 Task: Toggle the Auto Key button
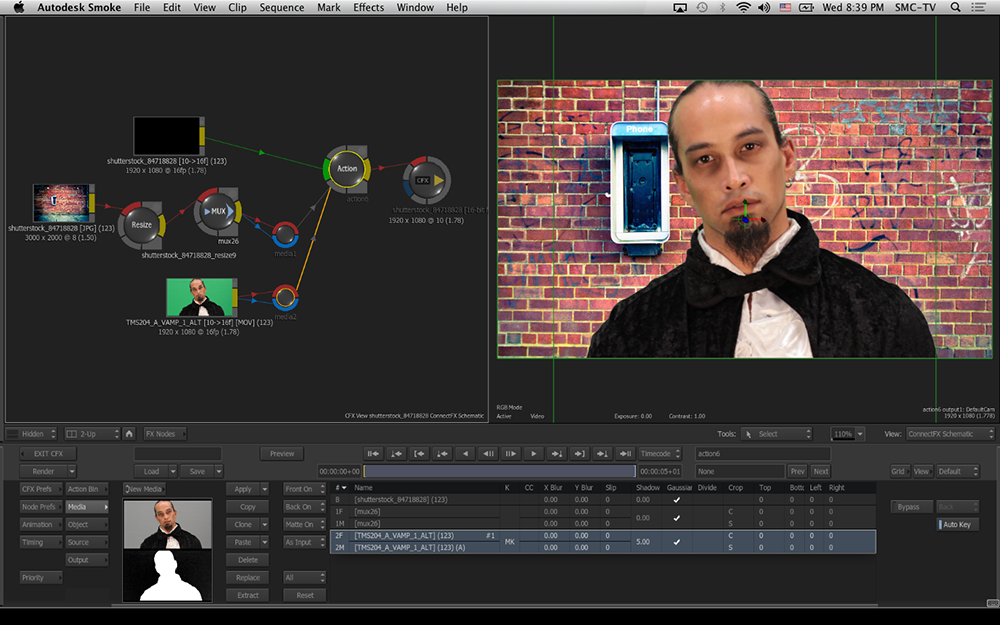pyautogui.click(x=958, y=525)
